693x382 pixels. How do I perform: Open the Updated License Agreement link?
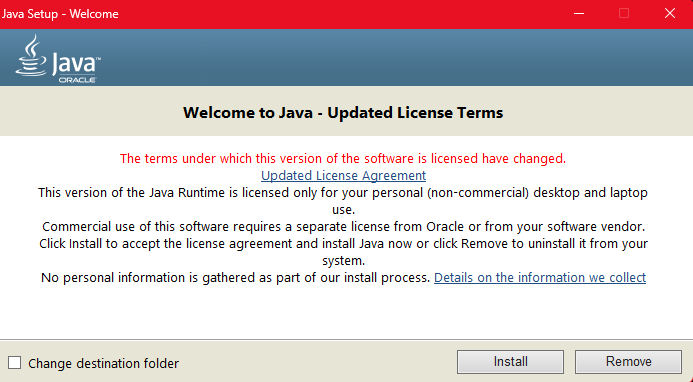click(x=343, y=176)
